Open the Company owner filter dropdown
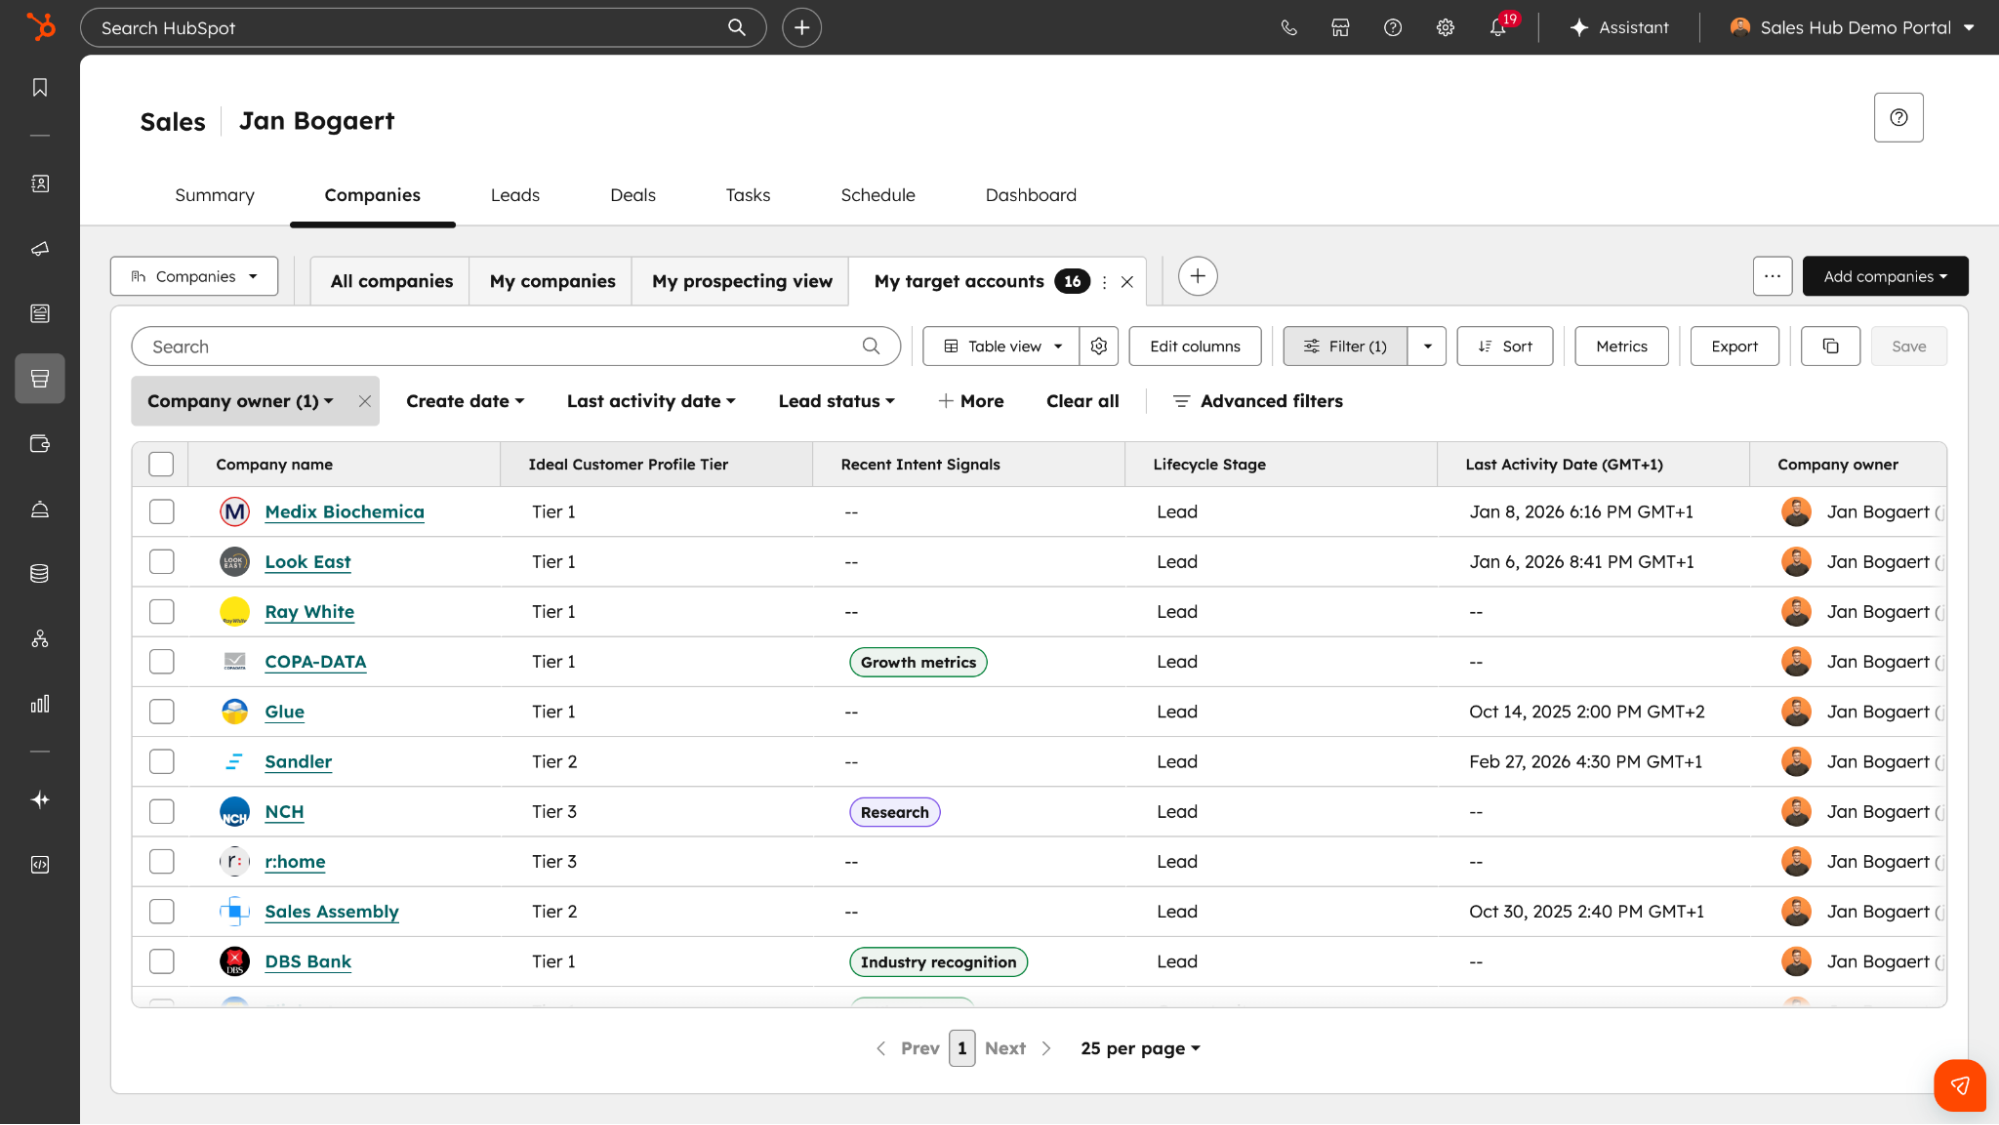The height and width of the screenshot is (1125, 1999). [240, 402]
